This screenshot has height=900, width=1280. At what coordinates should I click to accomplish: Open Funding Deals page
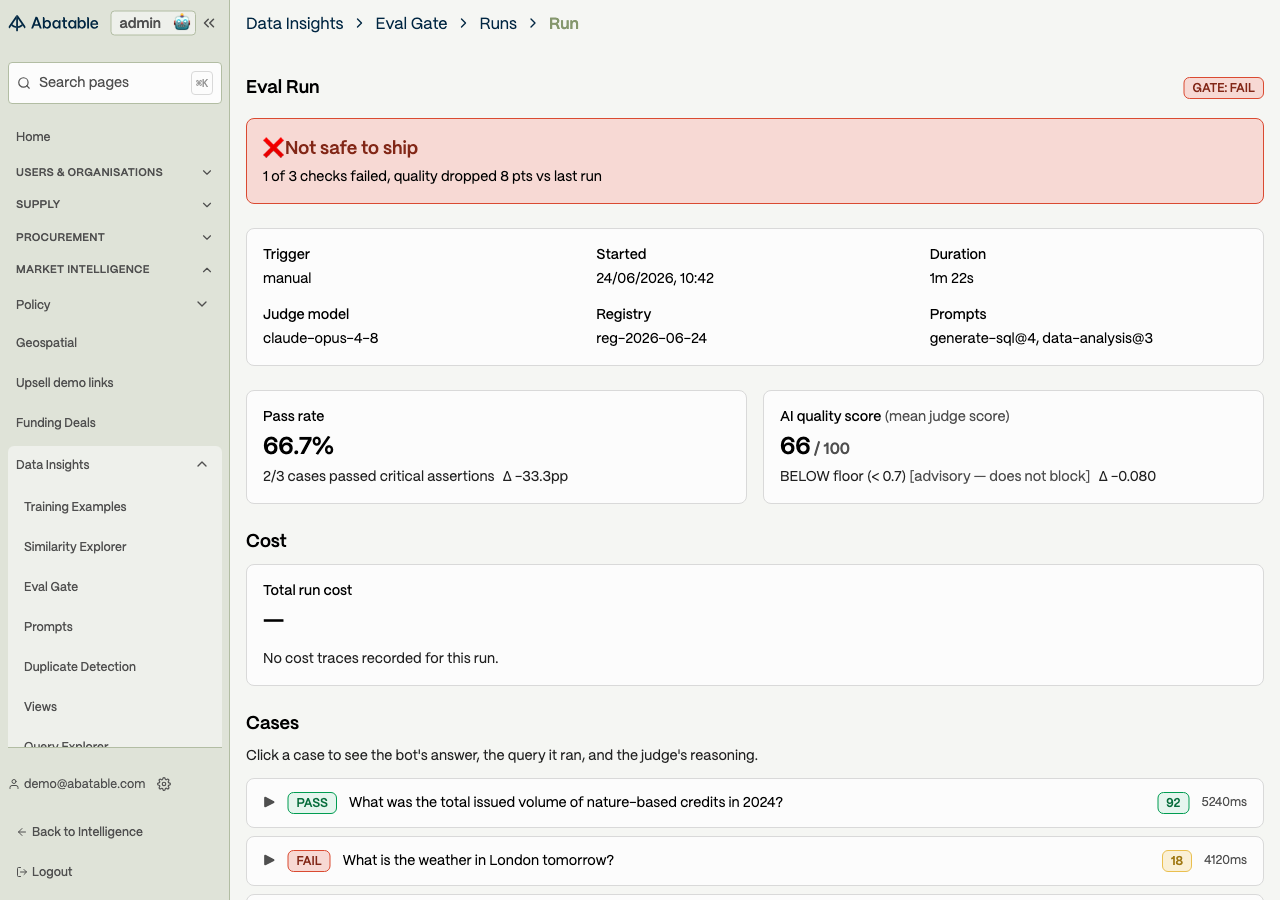[56, 423]
